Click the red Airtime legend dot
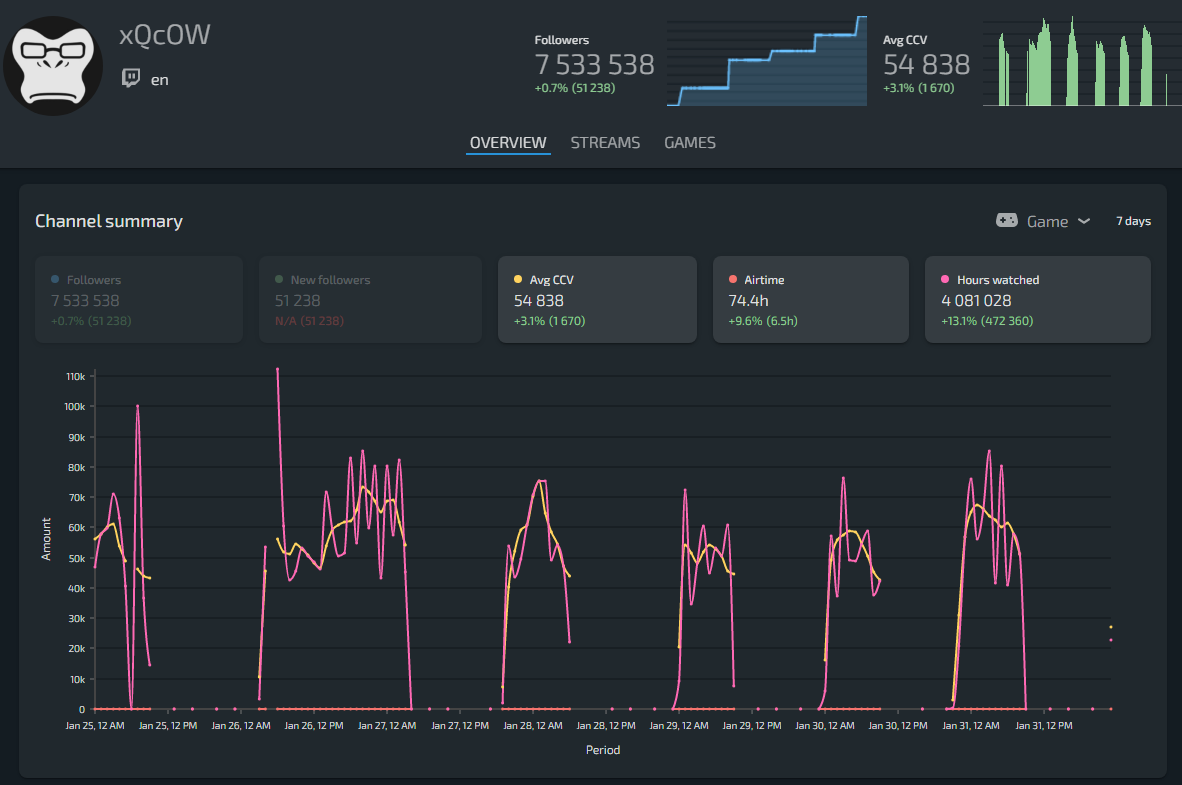The height and width of the screenshot is (785, 1182). [733, 280]
